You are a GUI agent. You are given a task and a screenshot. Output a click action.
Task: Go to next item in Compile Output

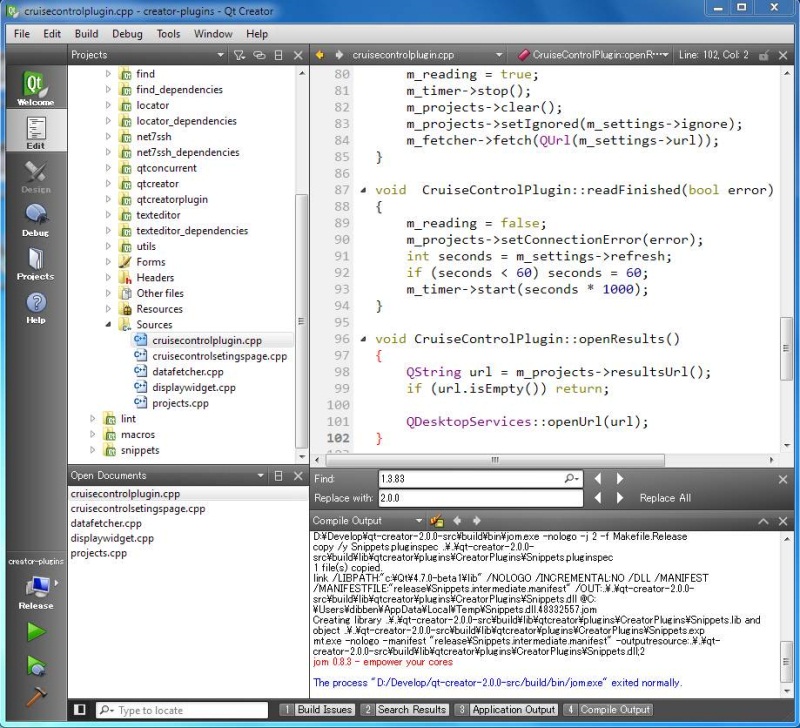[477, 520]
